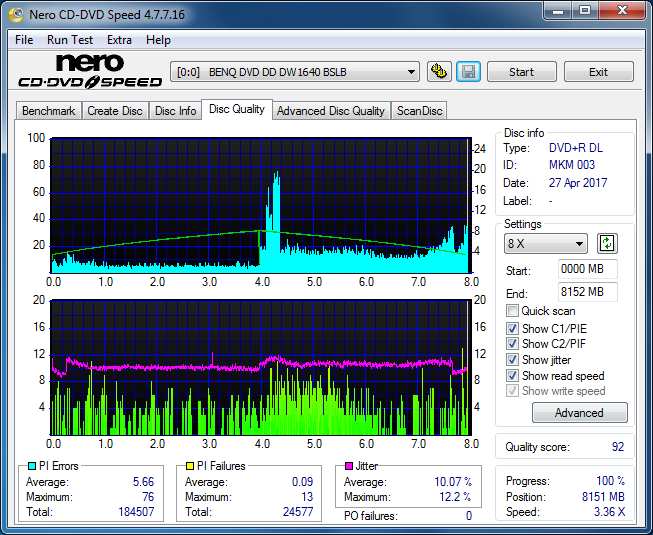
Task: Click PI Failures total 24577
Action: pyautogui.click(x=298, y=512)
